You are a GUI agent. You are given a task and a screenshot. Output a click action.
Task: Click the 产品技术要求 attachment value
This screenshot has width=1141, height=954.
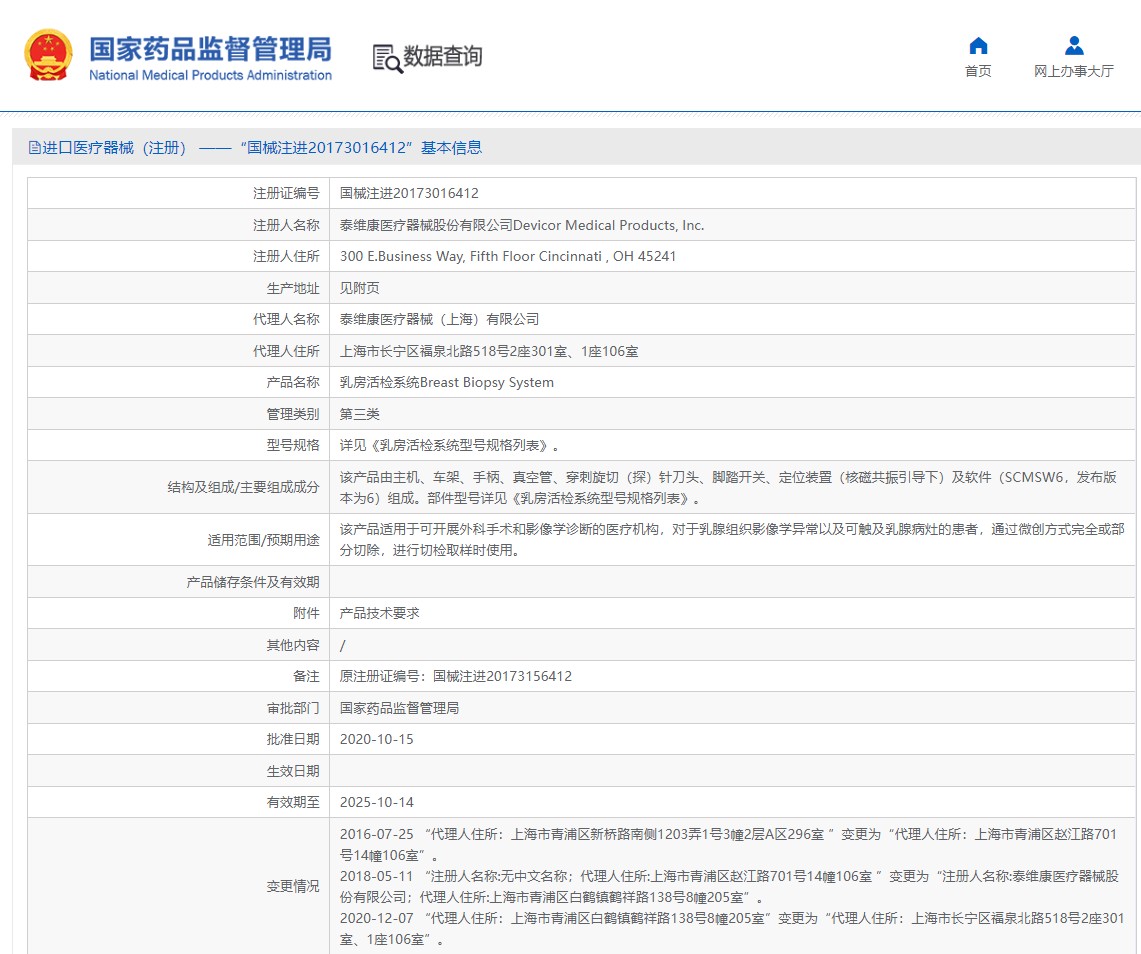click(380, 613)
